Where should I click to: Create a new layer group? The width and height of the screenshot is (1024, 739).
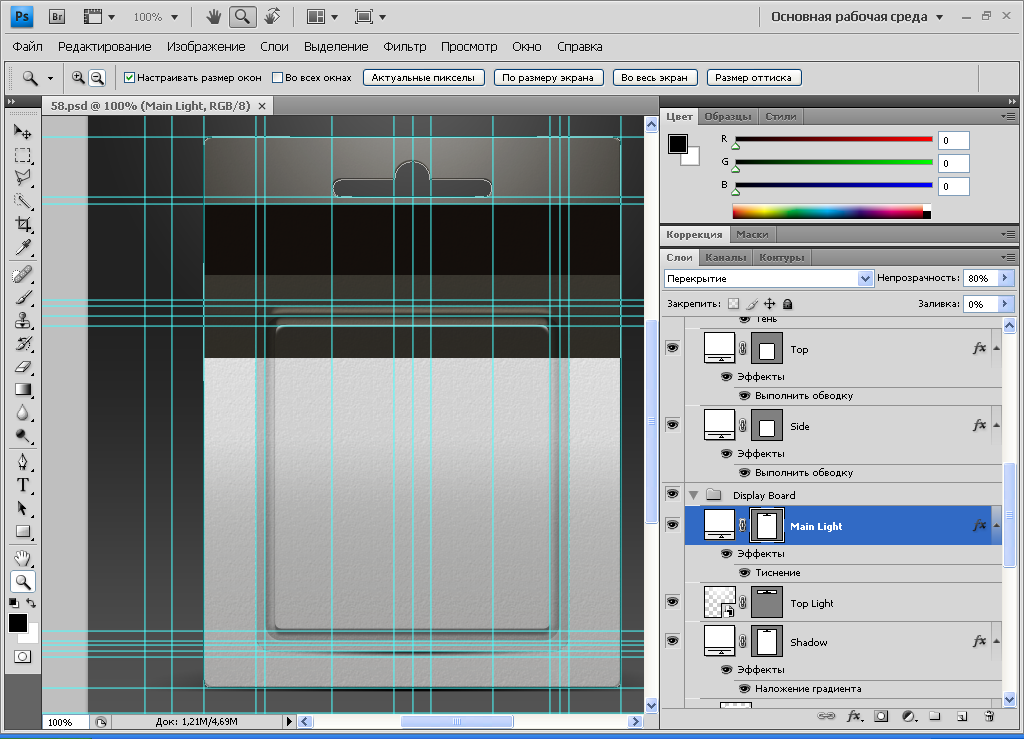(935, 716)
